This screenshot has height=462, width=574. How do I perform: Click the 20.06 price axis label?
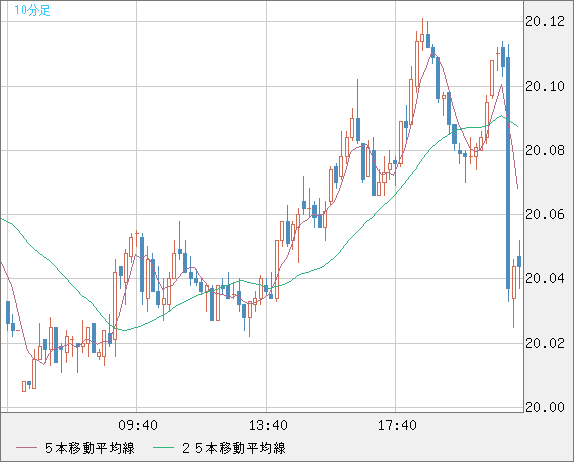point(545,214)
